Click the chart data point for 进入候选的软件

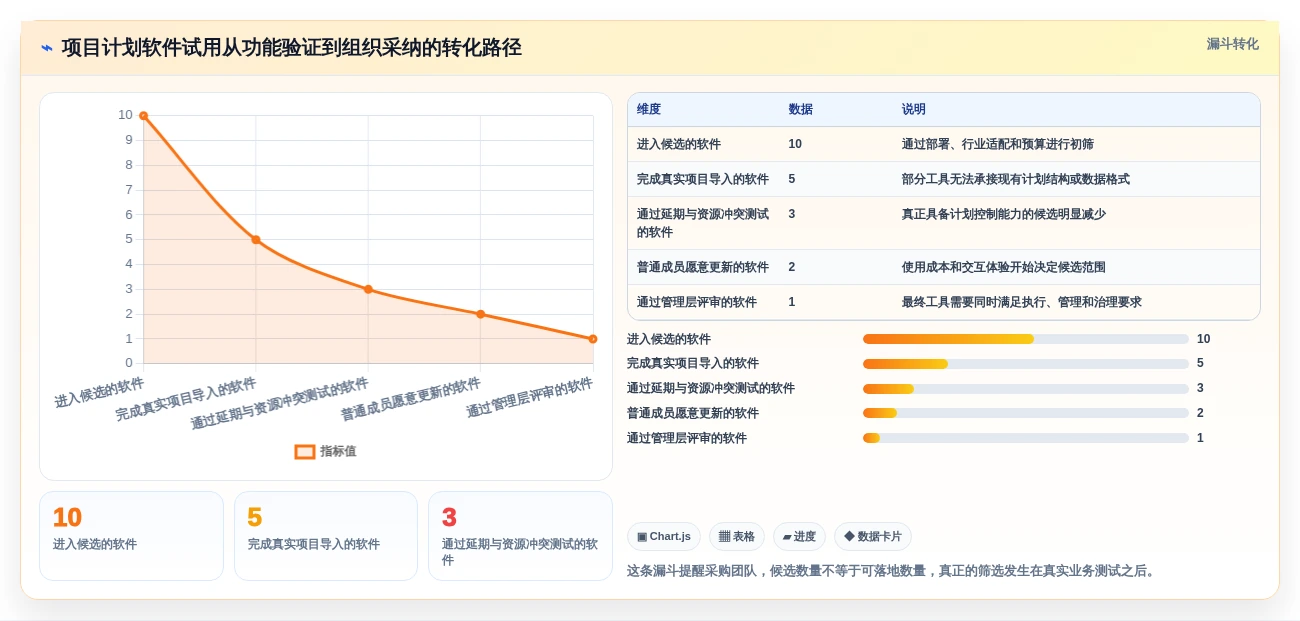[144, 116]
